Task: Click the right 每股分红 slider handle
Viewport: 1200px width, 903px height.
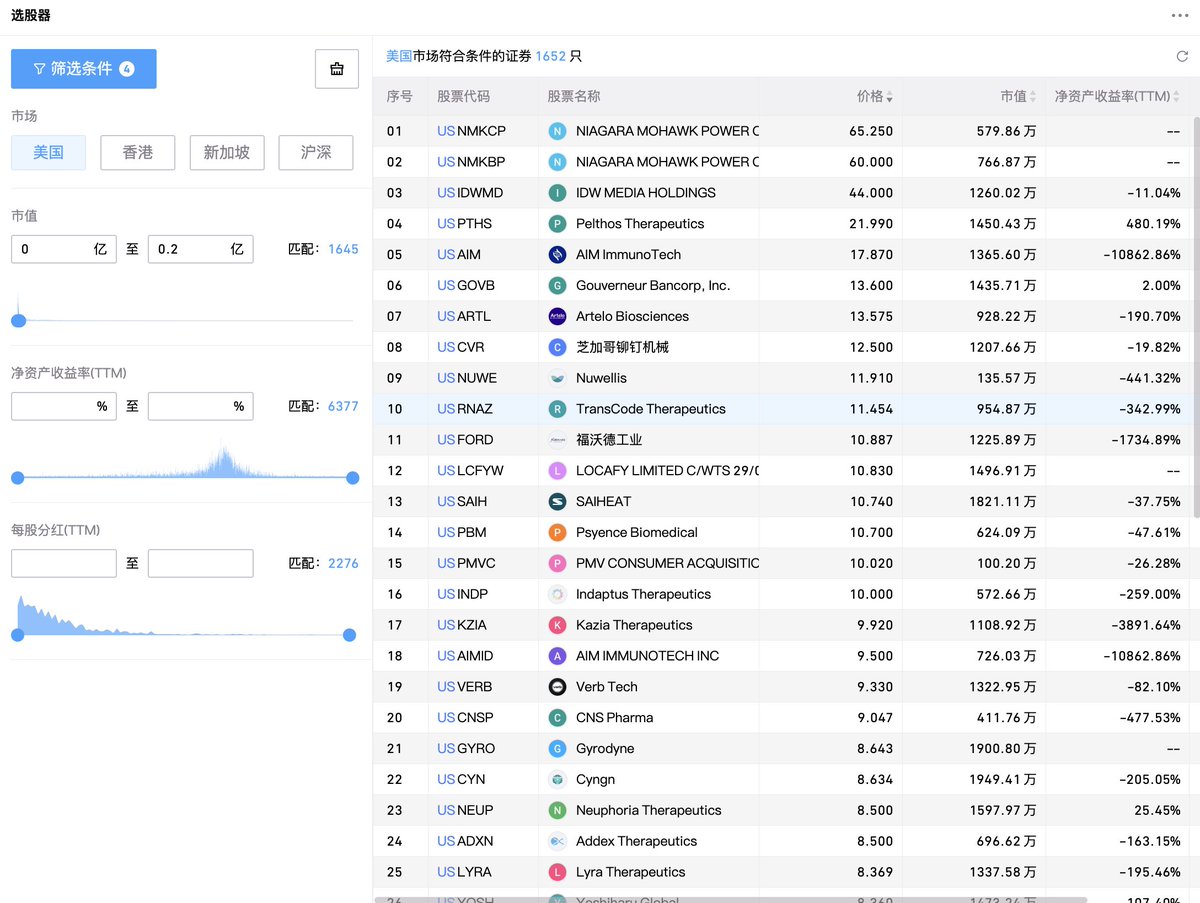Action: [349, 635]
